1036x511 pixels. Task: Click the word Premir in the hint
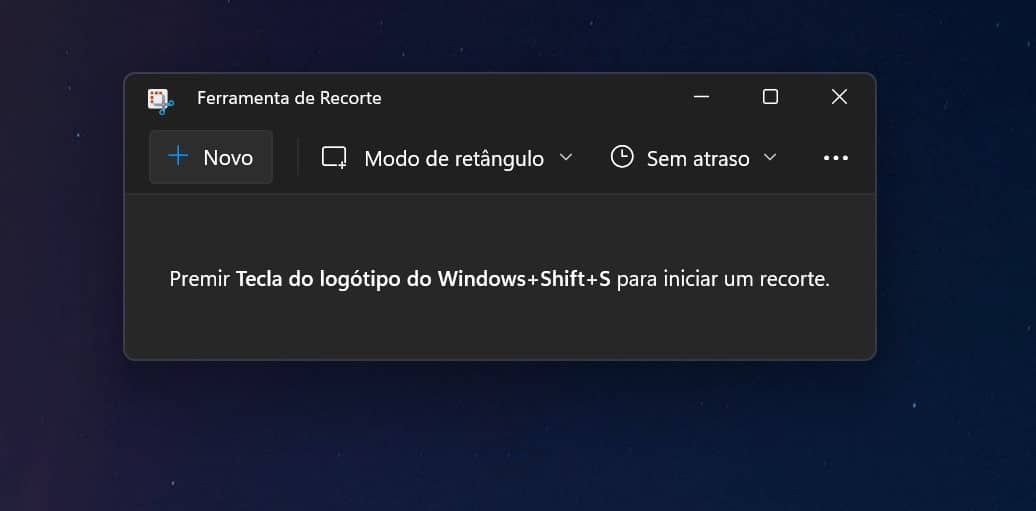point(200,279)
